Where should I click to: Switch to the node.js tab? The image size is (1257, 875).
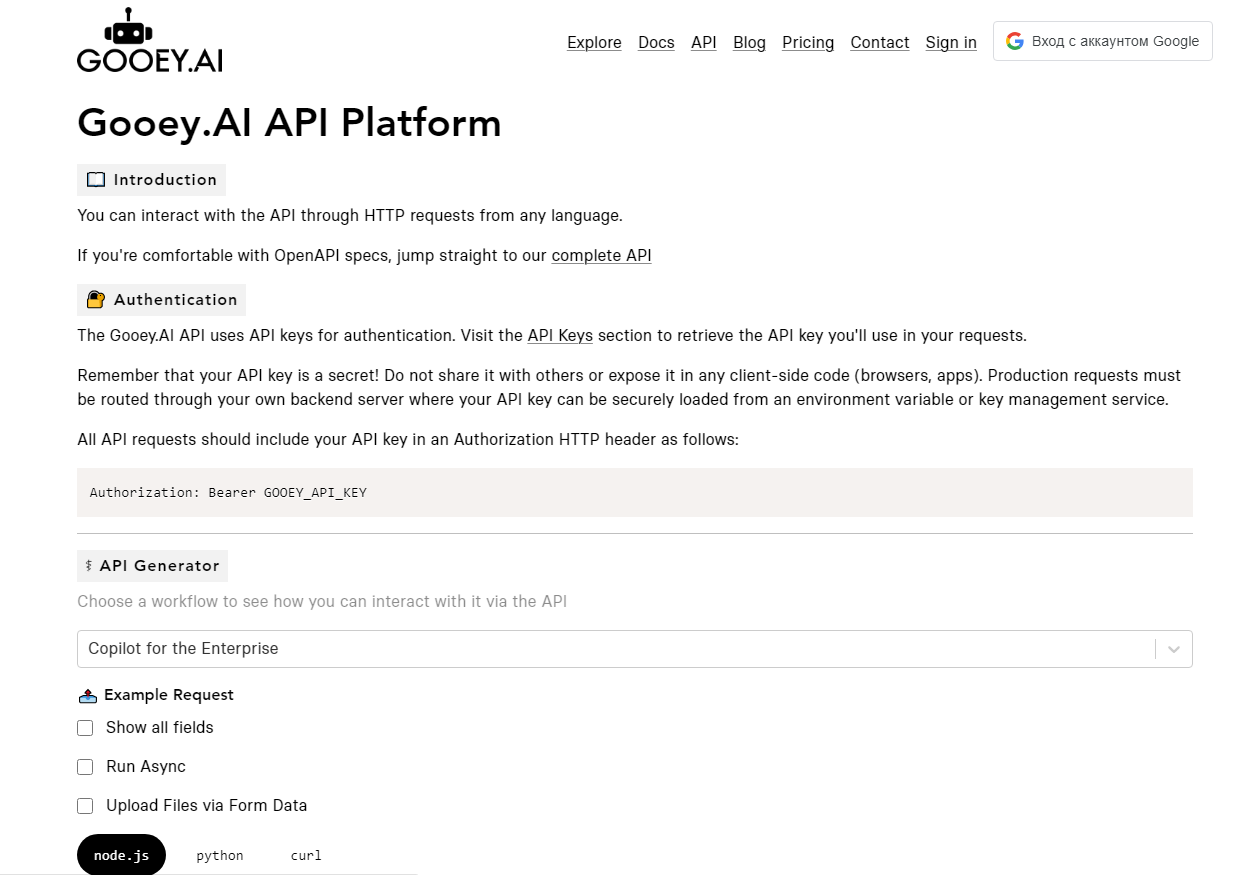pos(121,856)
